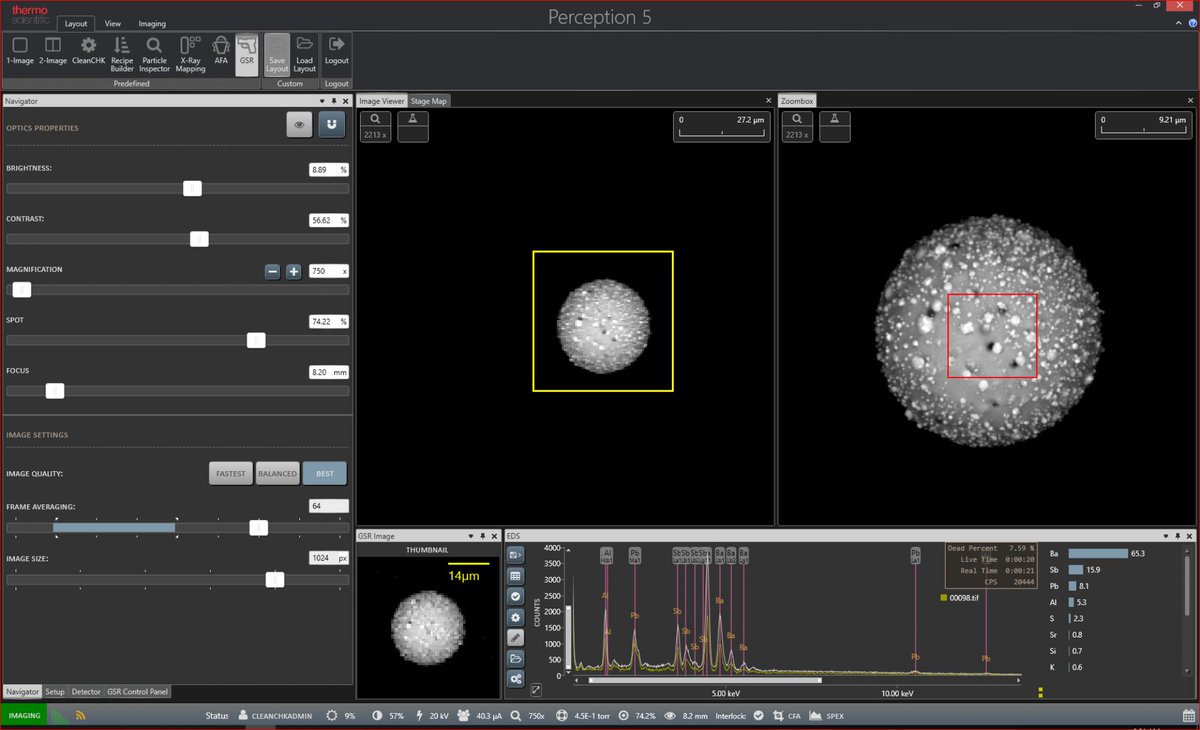
Task: Click the RSS feed icon in status bar
Action: [80, 716]
